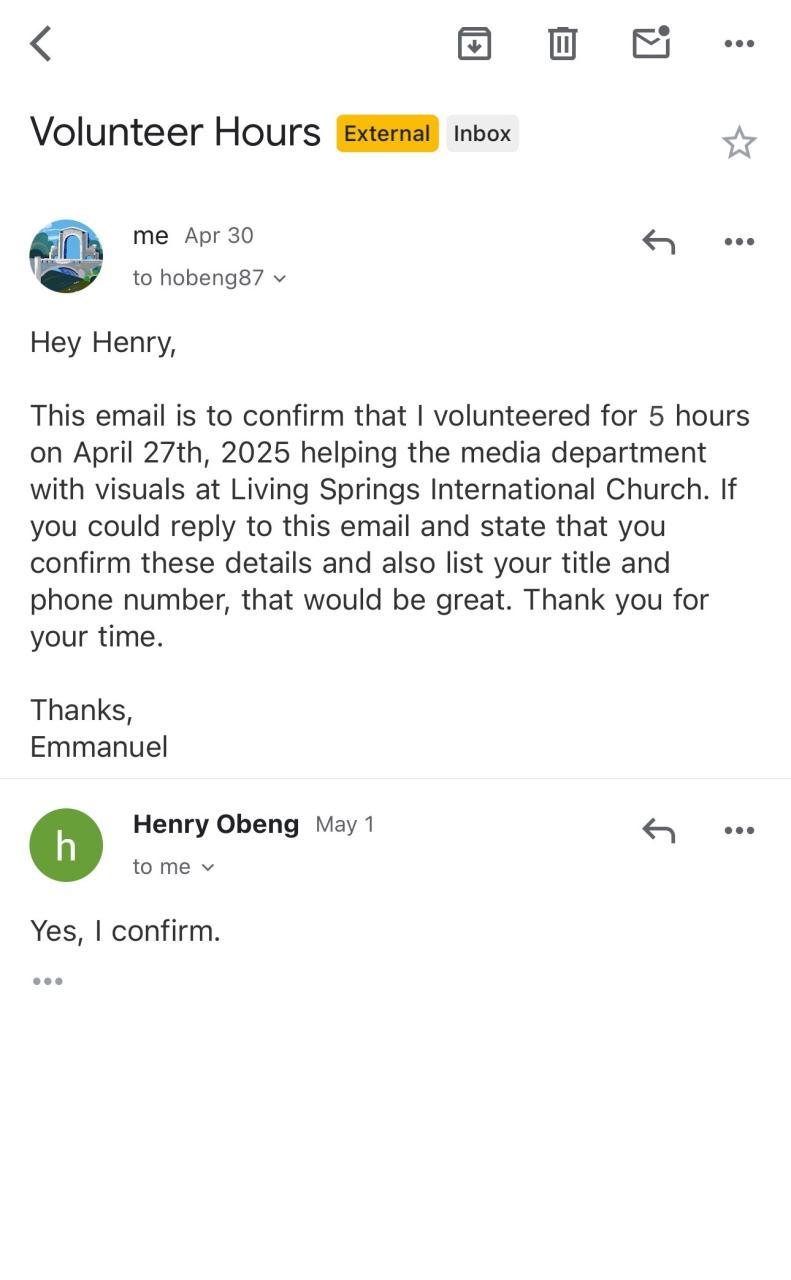This screenshot has height=1280, width=791.
Task: Tap the Volunteer Hours subject title
Action: pos(175,132)
